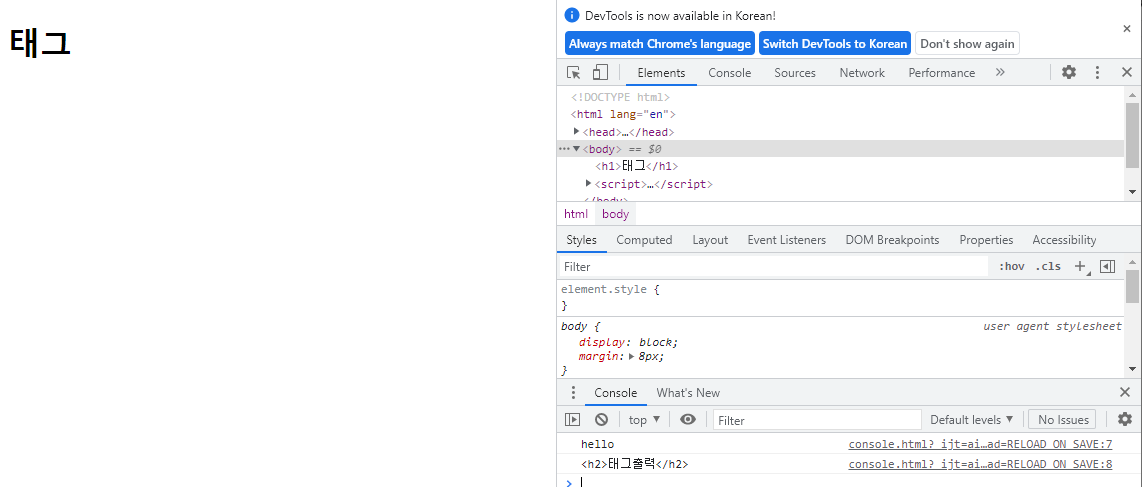Collapse the body element node
Screen dimensions: 1142x487
(x=577, y=149)
